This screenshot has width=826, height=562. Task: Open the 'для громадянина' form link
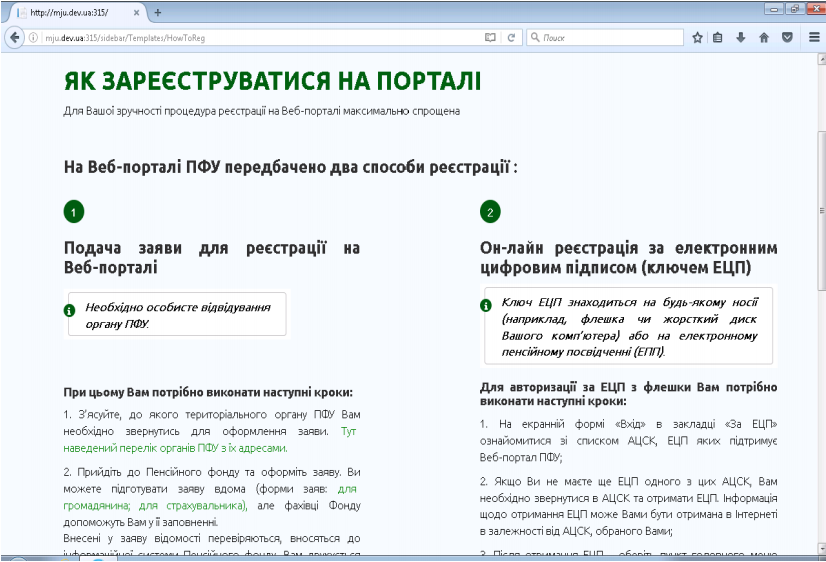[210, 497]
